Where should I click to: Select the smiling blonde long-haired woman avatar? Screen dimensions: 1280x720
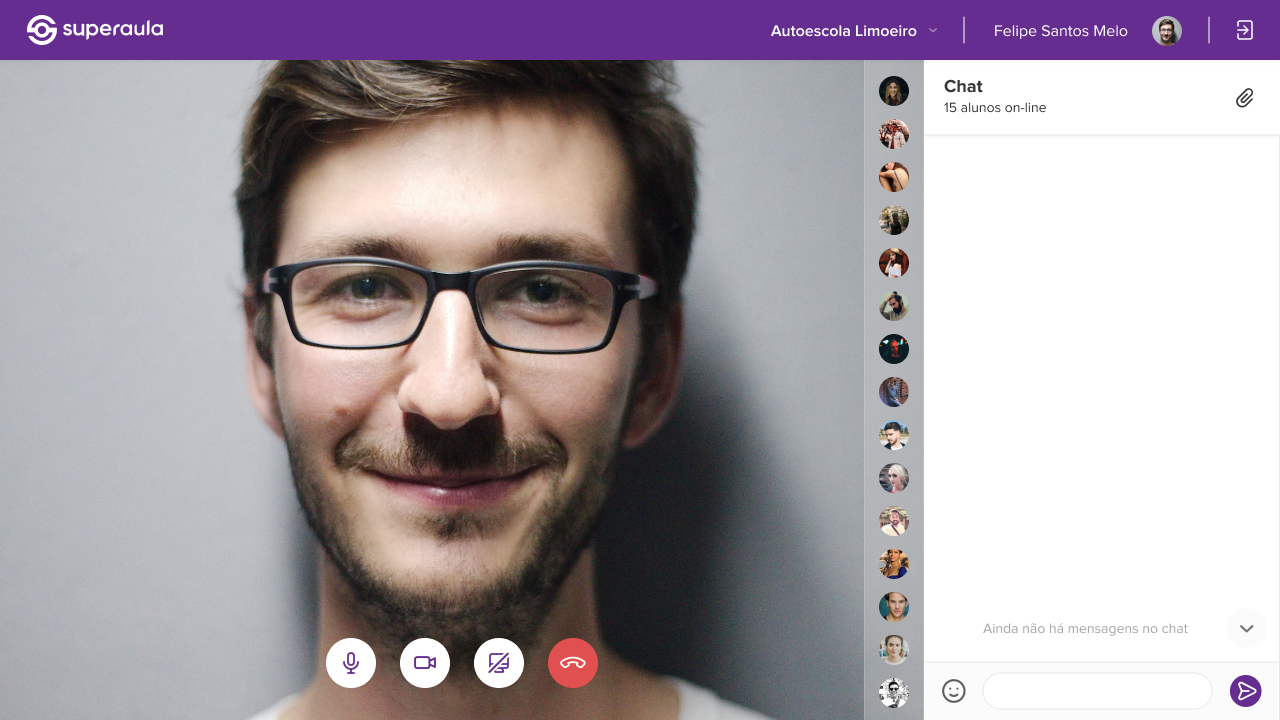click(894, 91)
